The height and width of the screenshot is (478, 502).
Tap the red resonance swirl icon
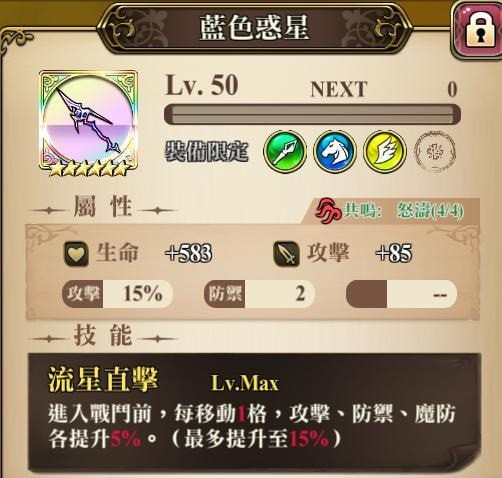(x=328, y=211)
